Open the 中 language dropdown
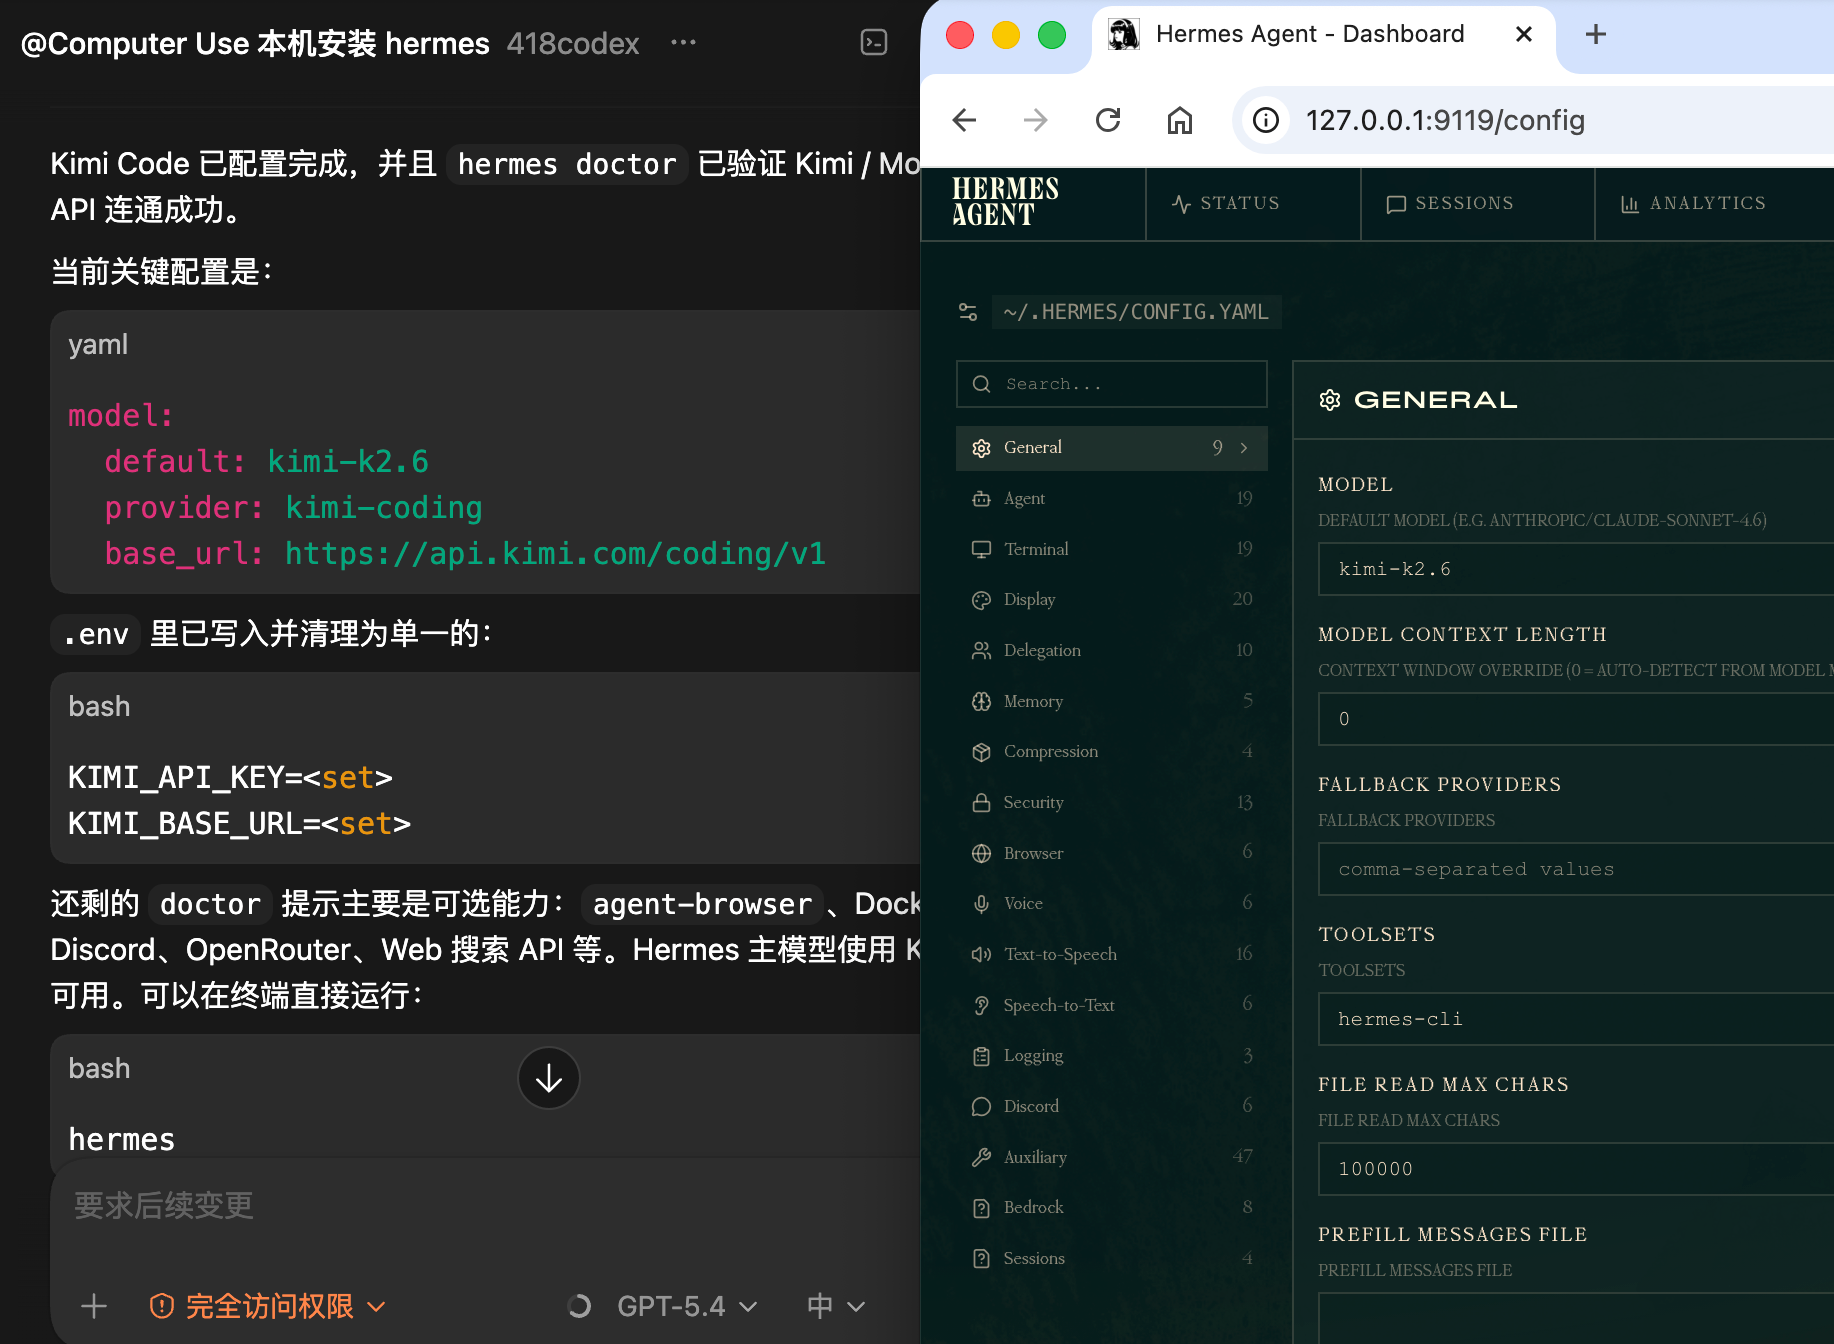The width and height of the screenshot is (1834, 1344). pos(835,1306)
